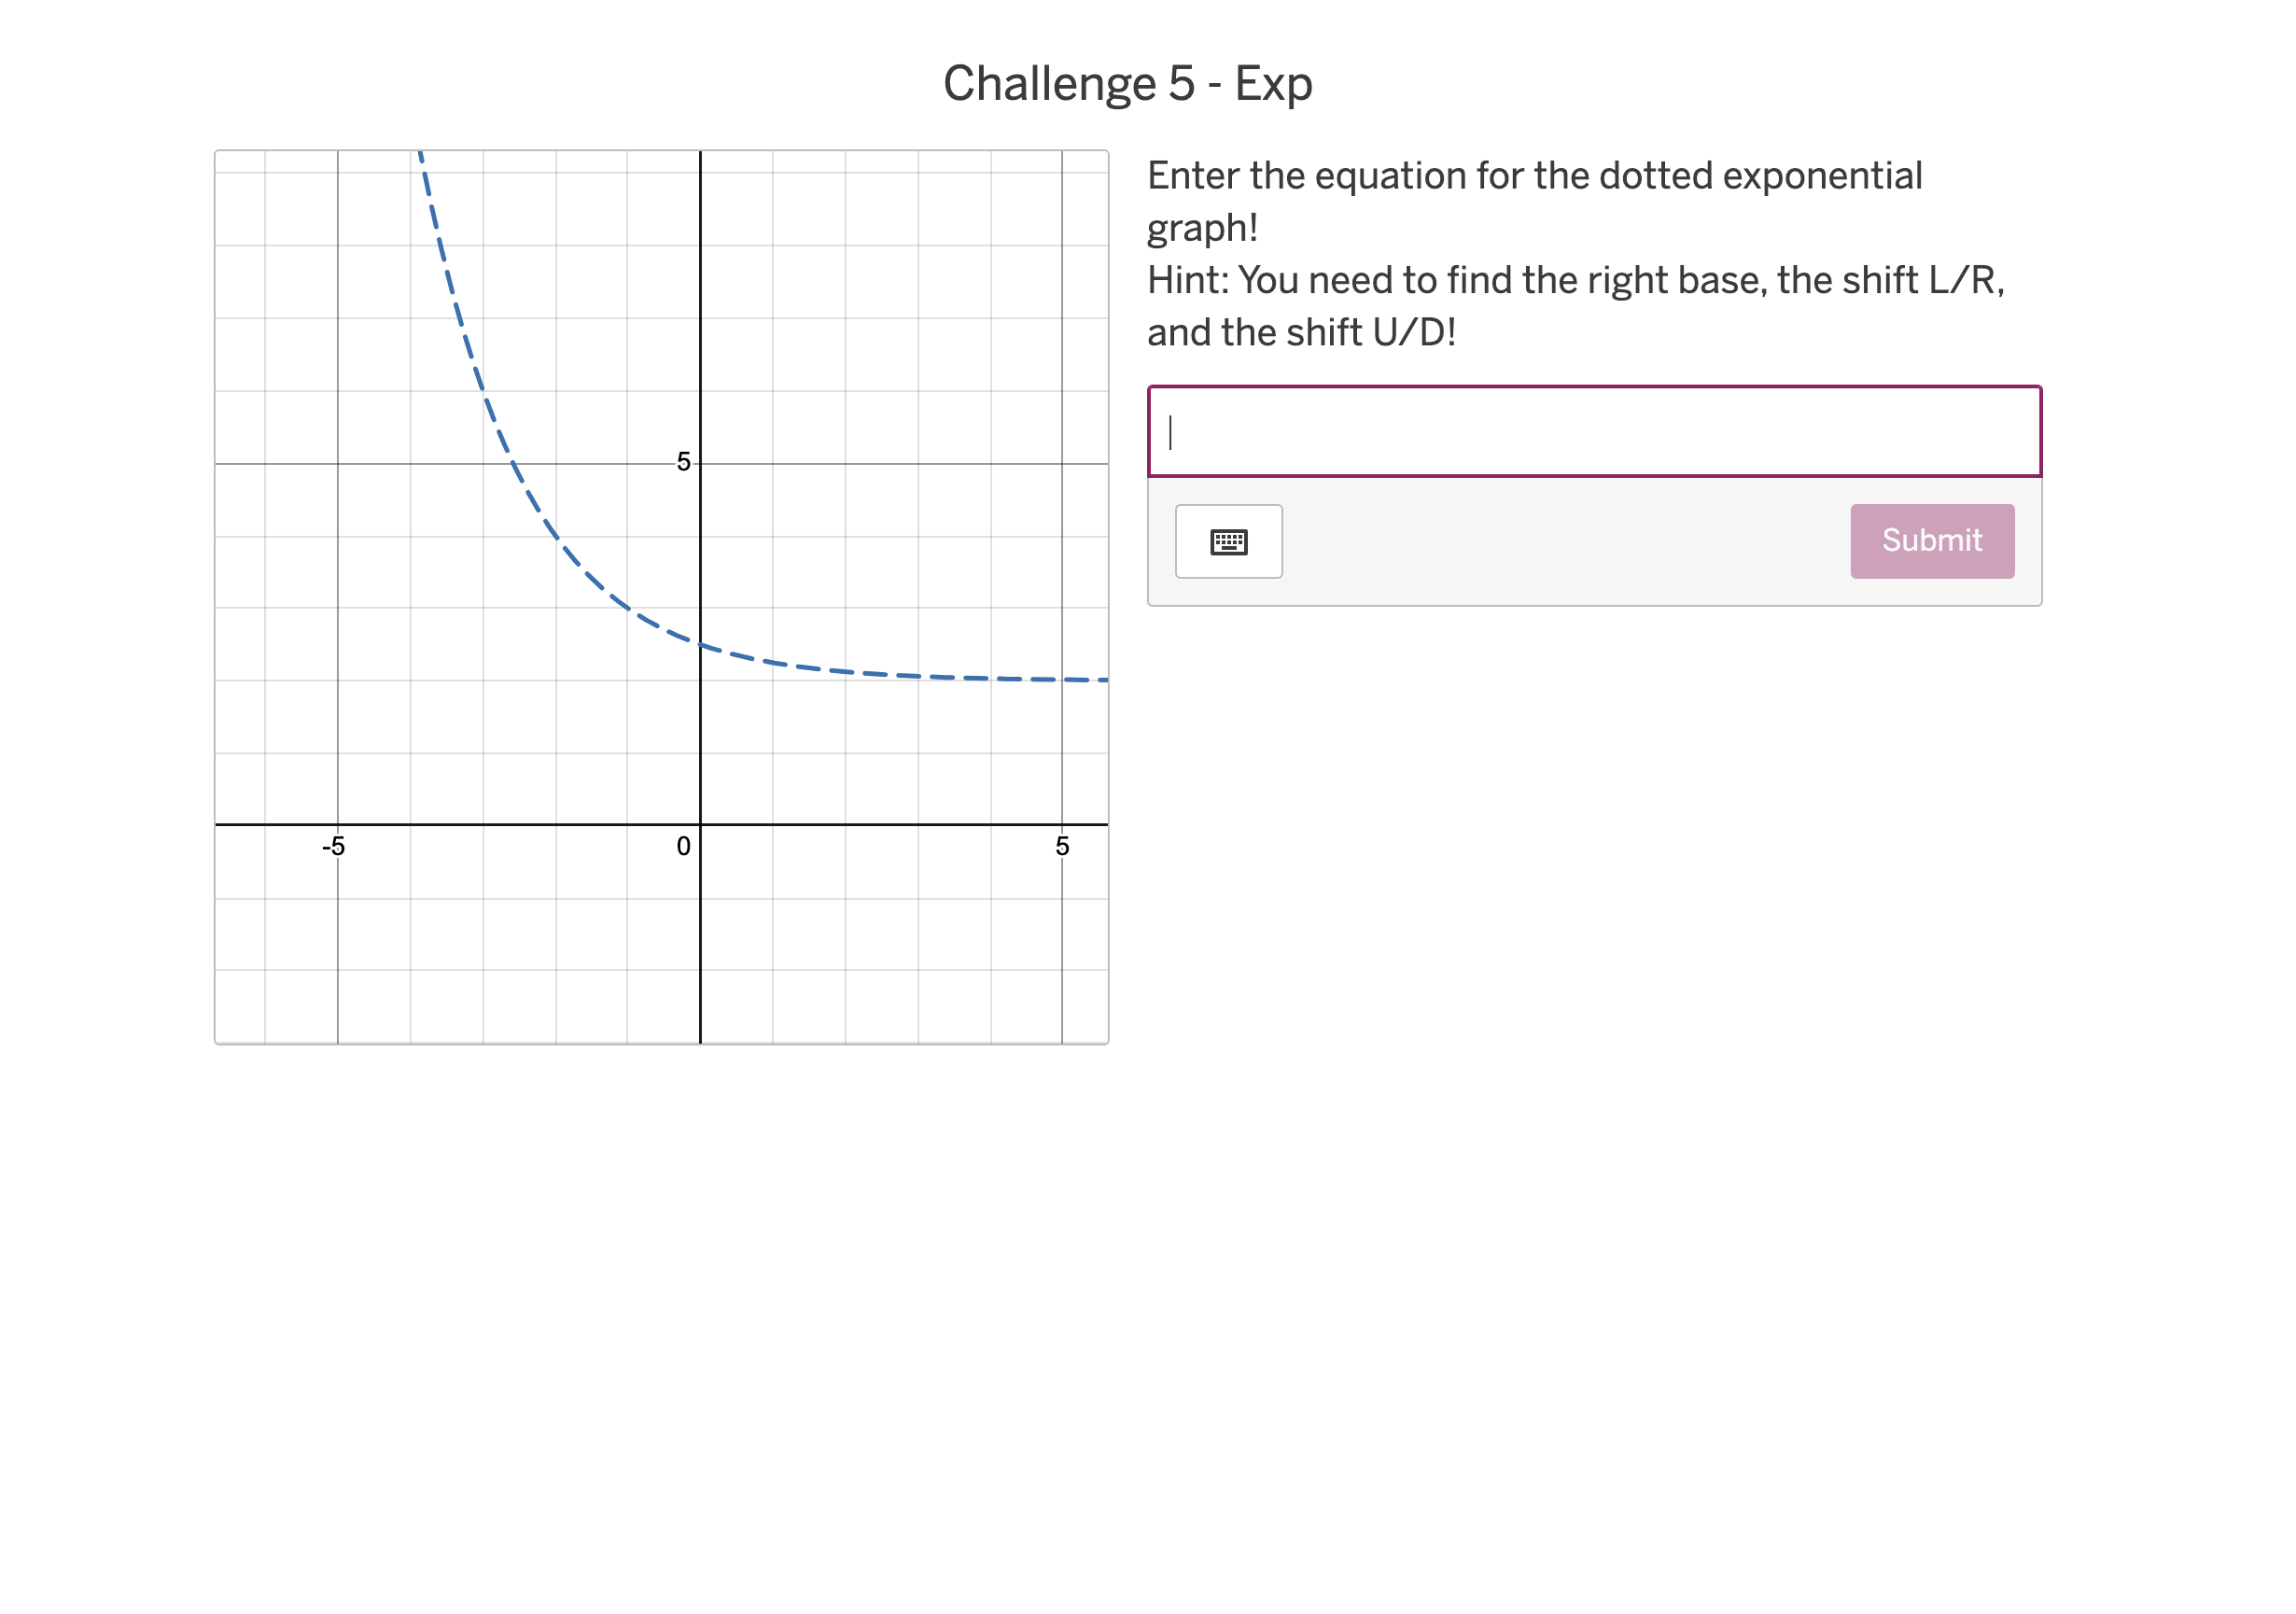
Task: Click the Challenge 5 - Exp title
Action: coord(1128,84)
